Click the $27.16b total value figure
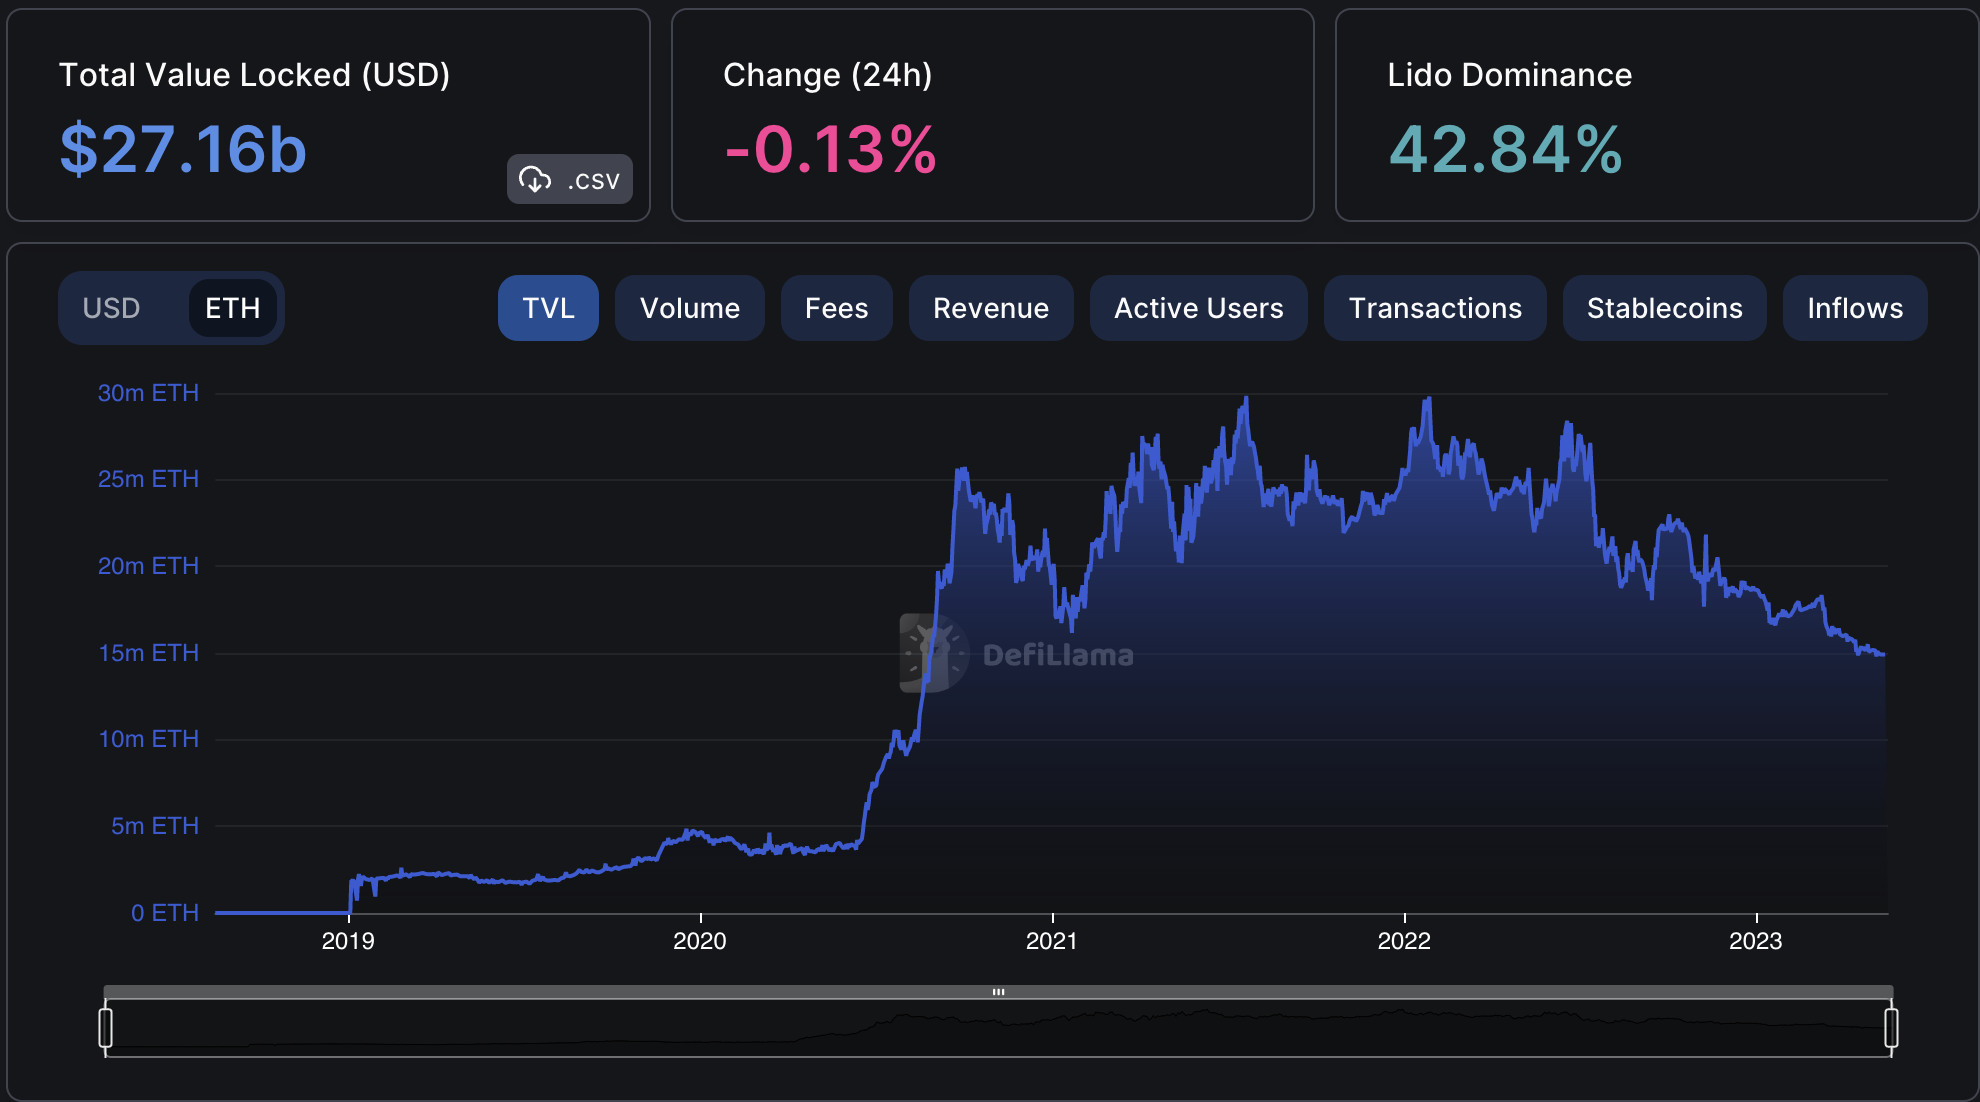The image size is (1980, 1102). [183, 150]
